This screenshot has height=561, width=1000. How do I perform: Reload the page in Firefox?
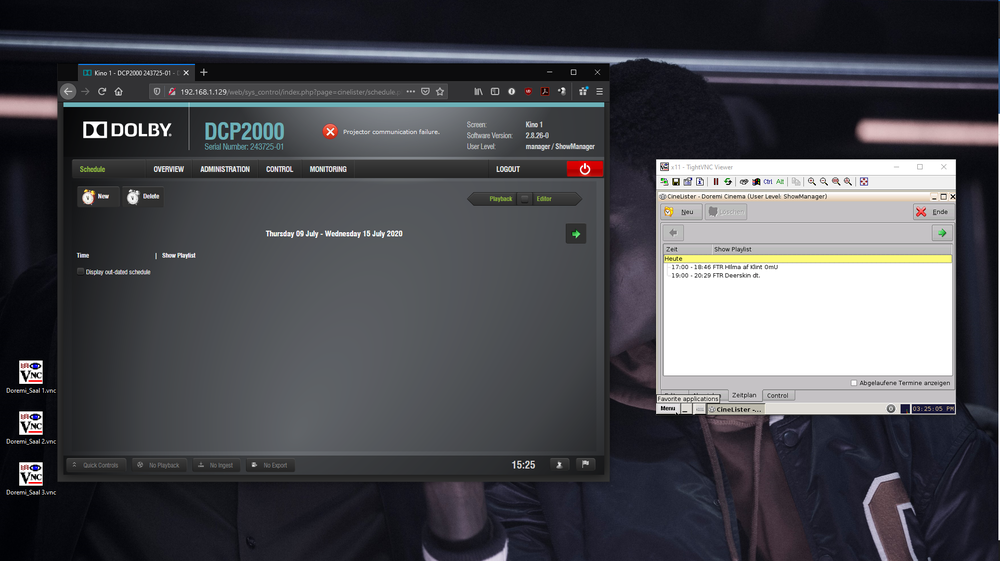[x=102, y=91]
